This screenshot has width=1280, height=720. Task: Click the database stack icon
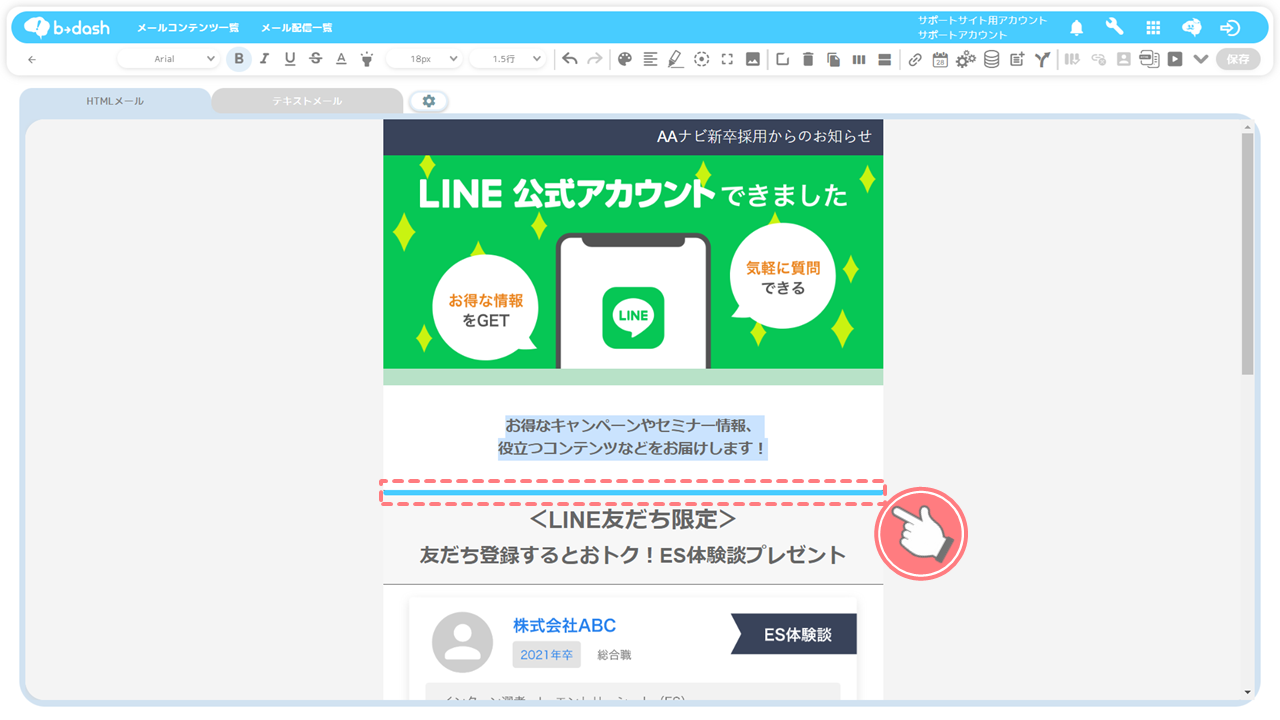click(991, 59)
